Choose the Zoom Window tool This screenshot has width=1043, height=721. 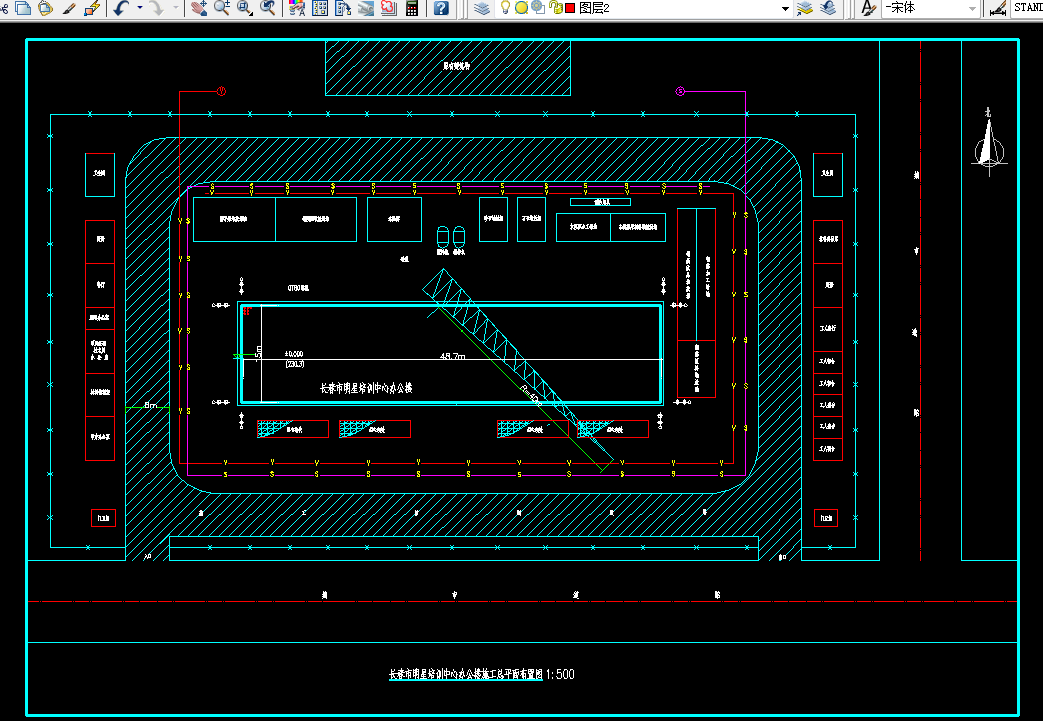point(245,8)
